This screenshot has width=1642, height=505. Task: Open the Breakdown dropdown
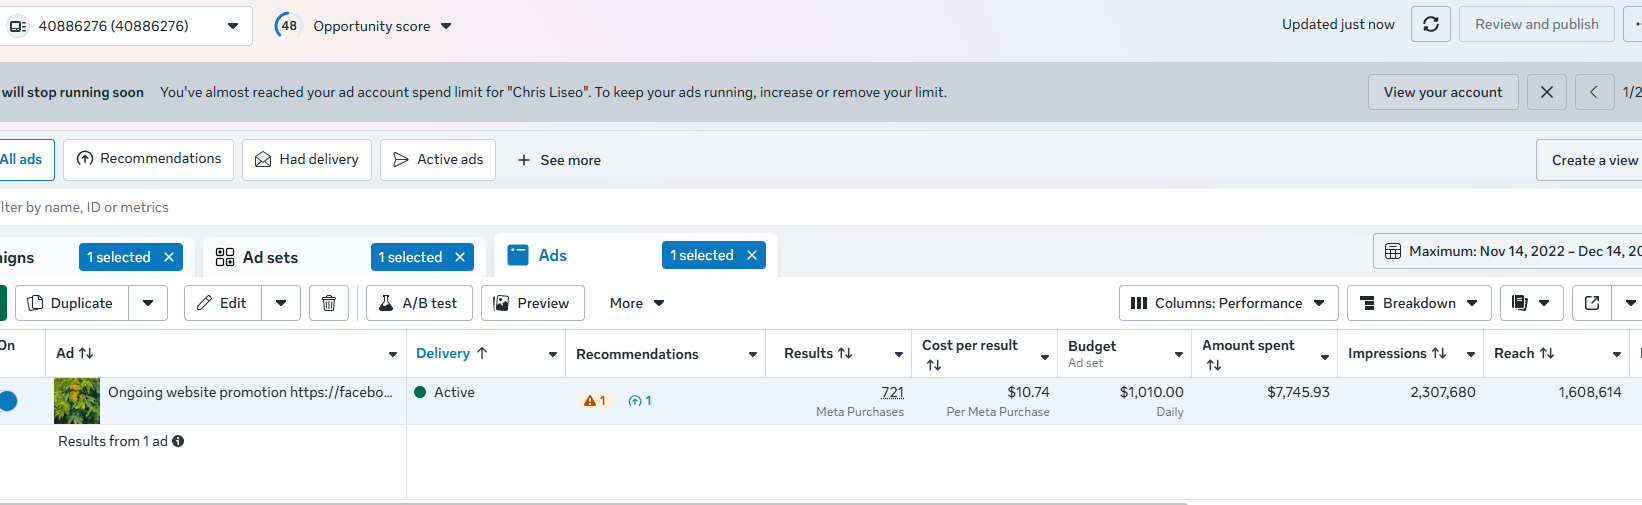pos(1419,303)
